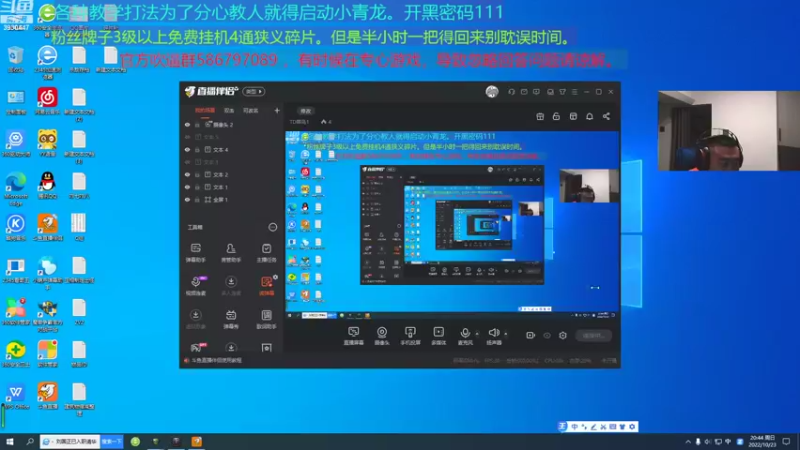Click the share icon above preview
This screenshot has height=450, width=800.
[606, 116]
